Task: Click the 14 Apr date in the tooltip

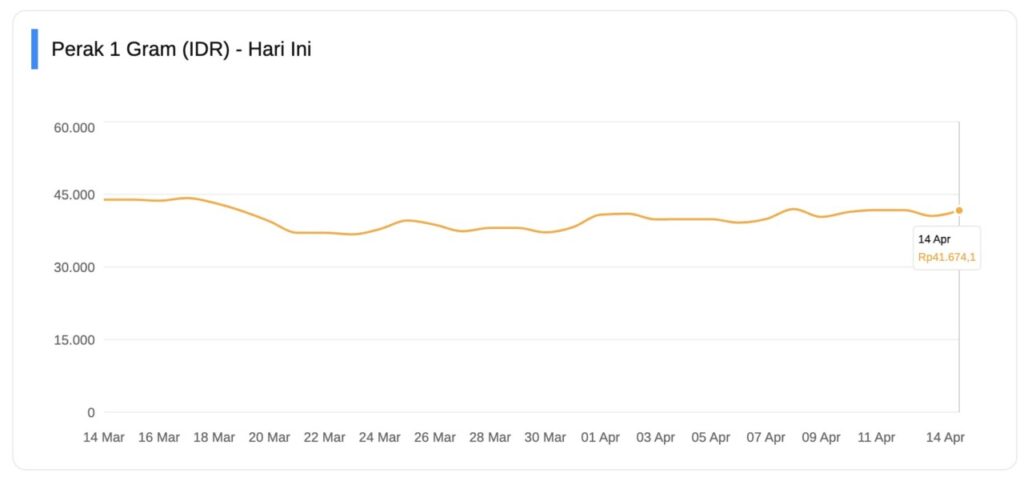Action: (933, 240)
